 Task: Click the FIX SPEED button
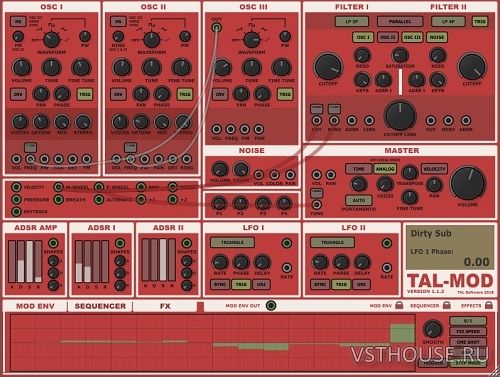point(468,332)
